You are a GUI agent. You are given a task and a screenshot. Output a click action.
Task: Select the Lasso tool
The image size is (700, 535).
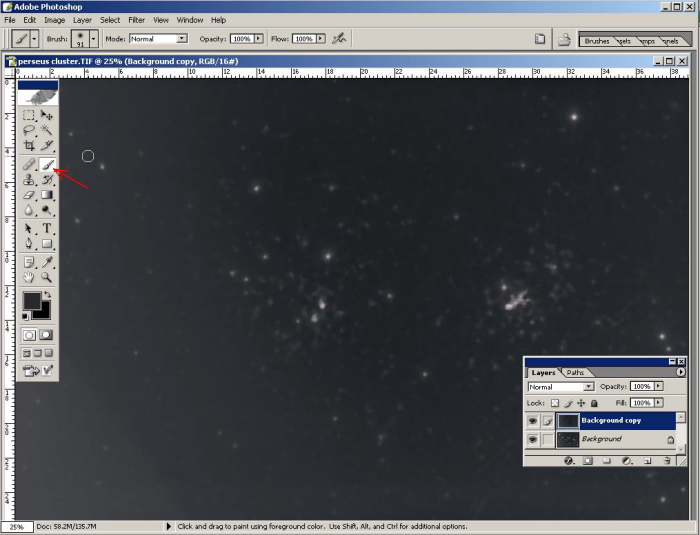tap(29, 130)
